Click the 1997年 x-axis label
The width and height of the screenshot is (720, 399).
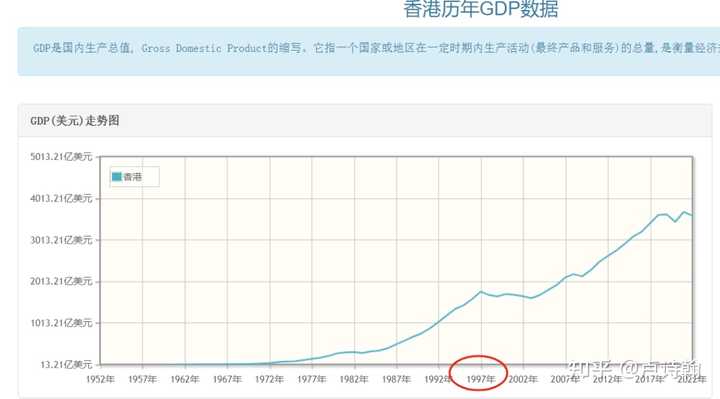click(481, 379)
